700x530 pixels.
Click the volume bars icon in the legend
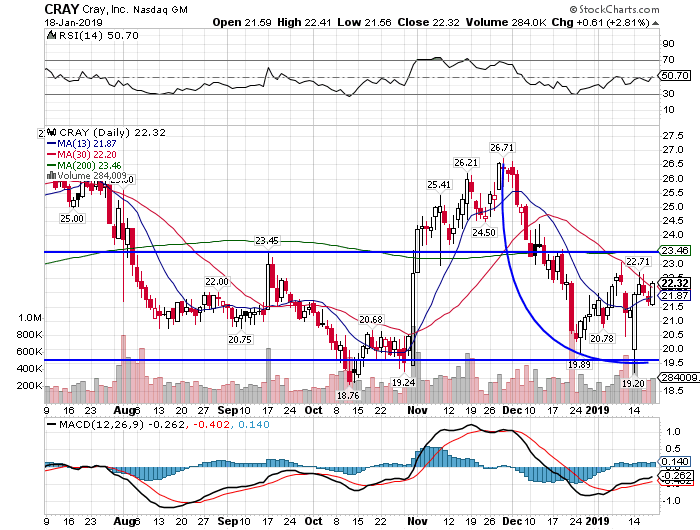51,175
